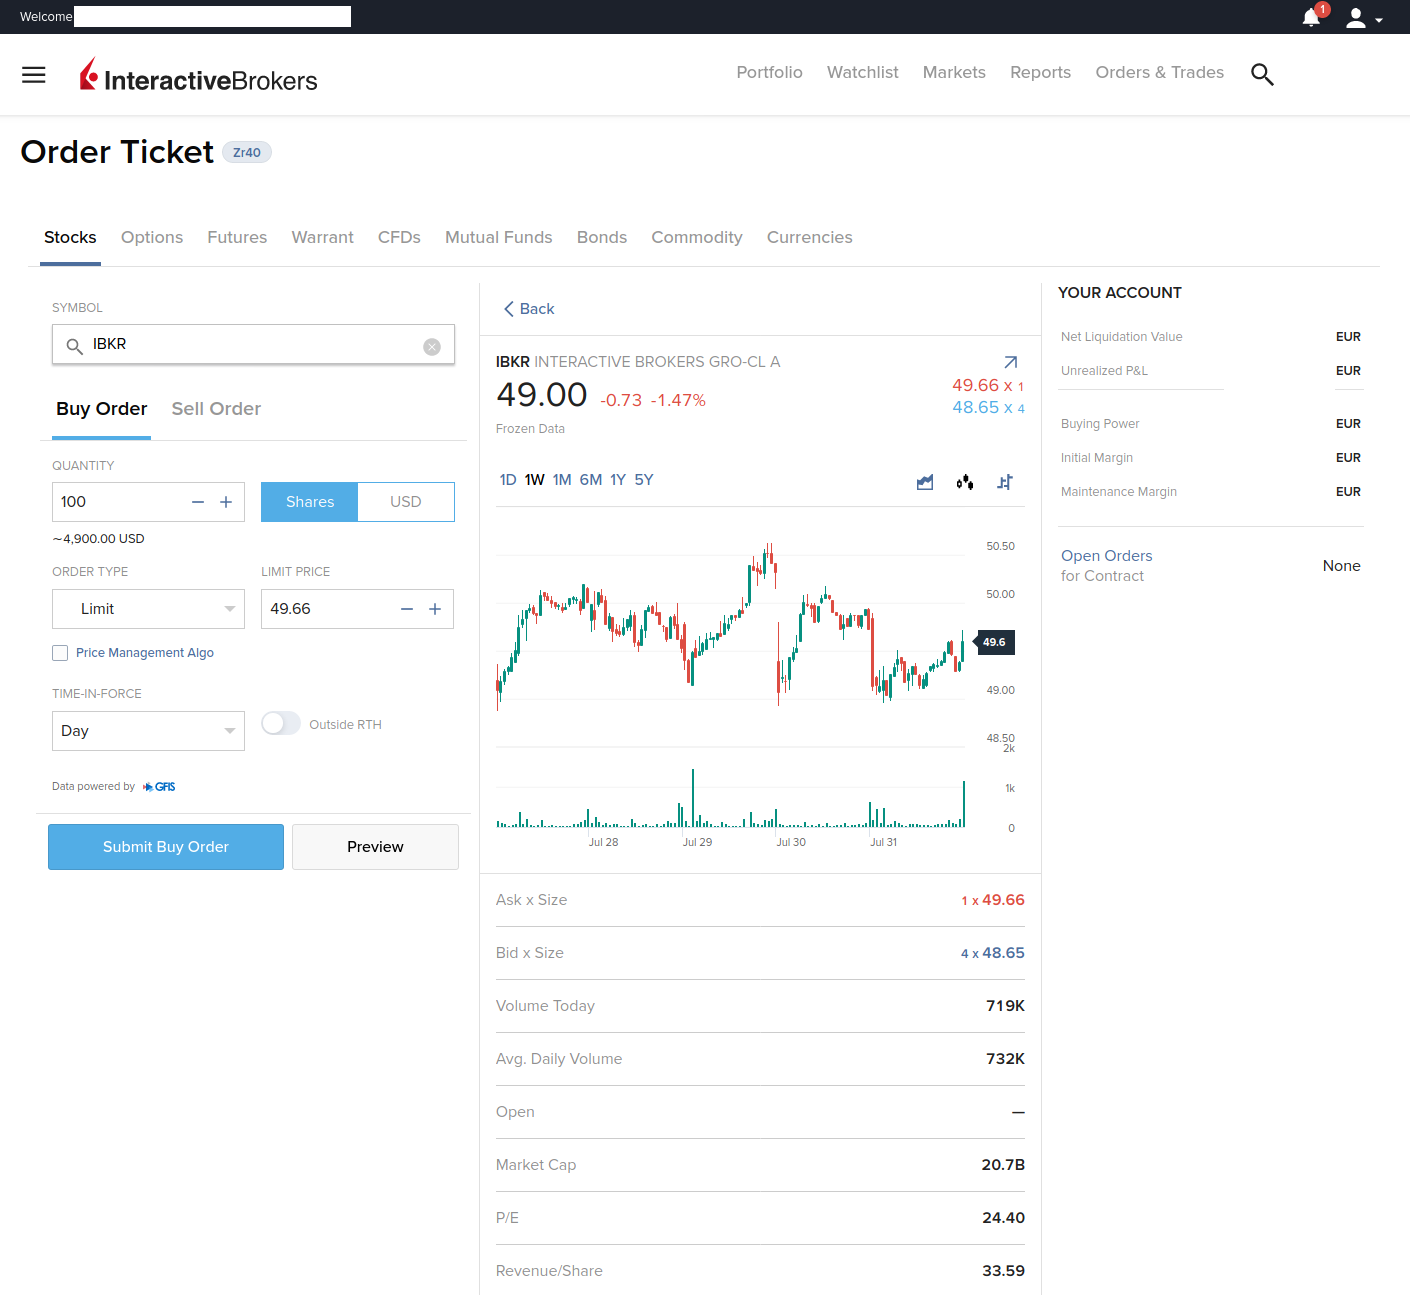This screenshot has height=1295, width=1410.
Task: Select Shares quantity unit
Action: point(310,502)
